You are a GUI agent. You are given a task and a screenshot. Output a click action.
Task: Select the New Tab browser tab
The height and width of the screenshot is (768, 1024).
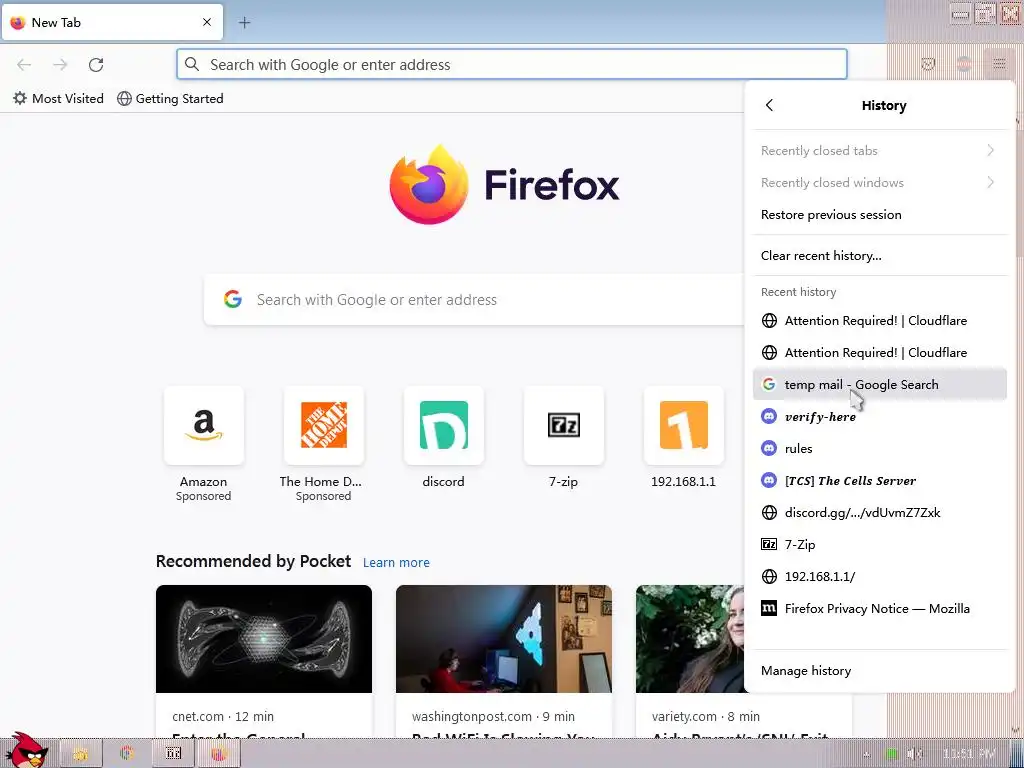[112, 22]
